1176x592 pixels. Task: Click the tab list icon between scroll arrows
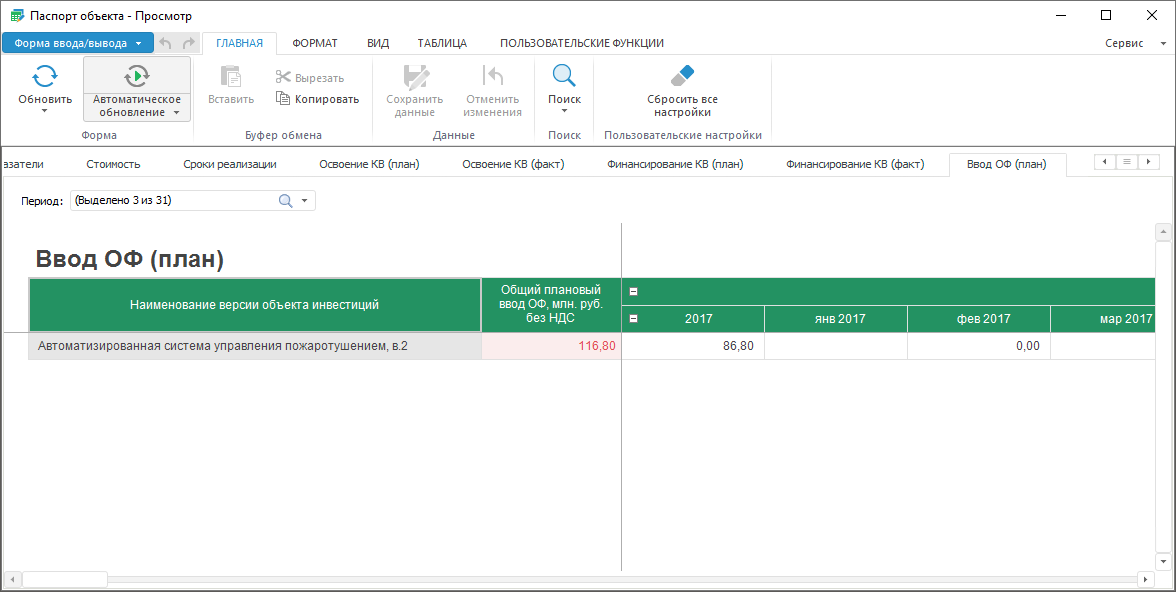[x=1126, y=162]
